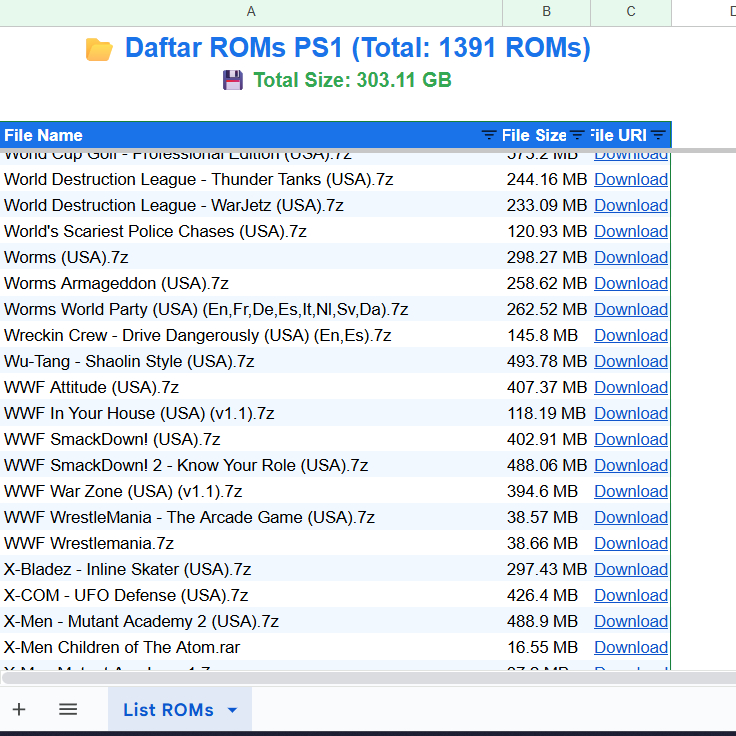Switch to the List ROMs sheet tab

pyautogui.click(x=168, y=710)
